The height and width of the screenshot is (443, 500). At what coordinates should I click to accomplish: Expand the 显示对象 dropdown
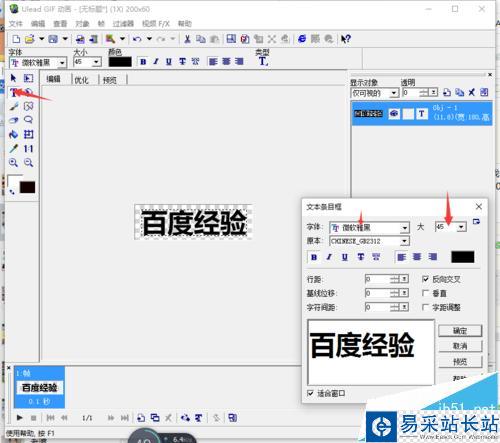[x=394, y=93]
